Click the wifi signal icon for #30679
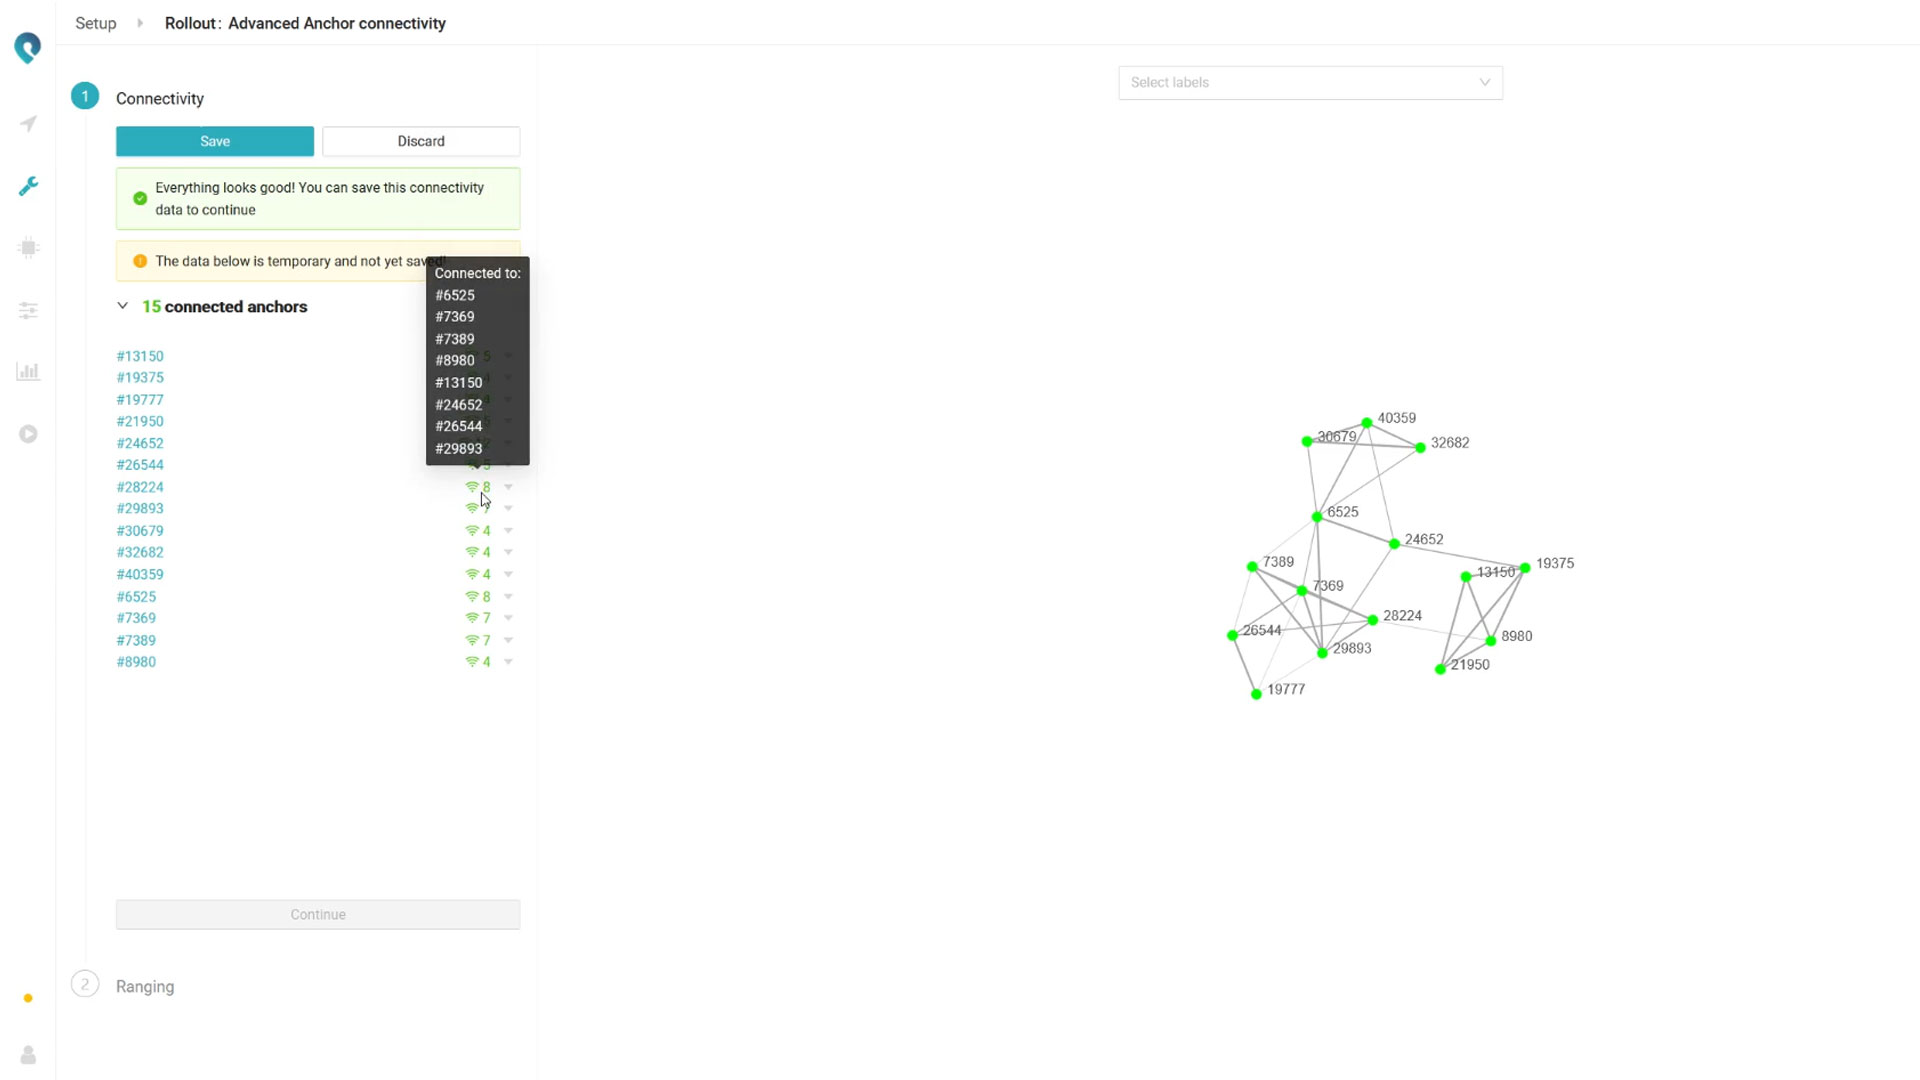Image resolution: width=1920 pixels, height=1080 pixels. click(472, 531)
